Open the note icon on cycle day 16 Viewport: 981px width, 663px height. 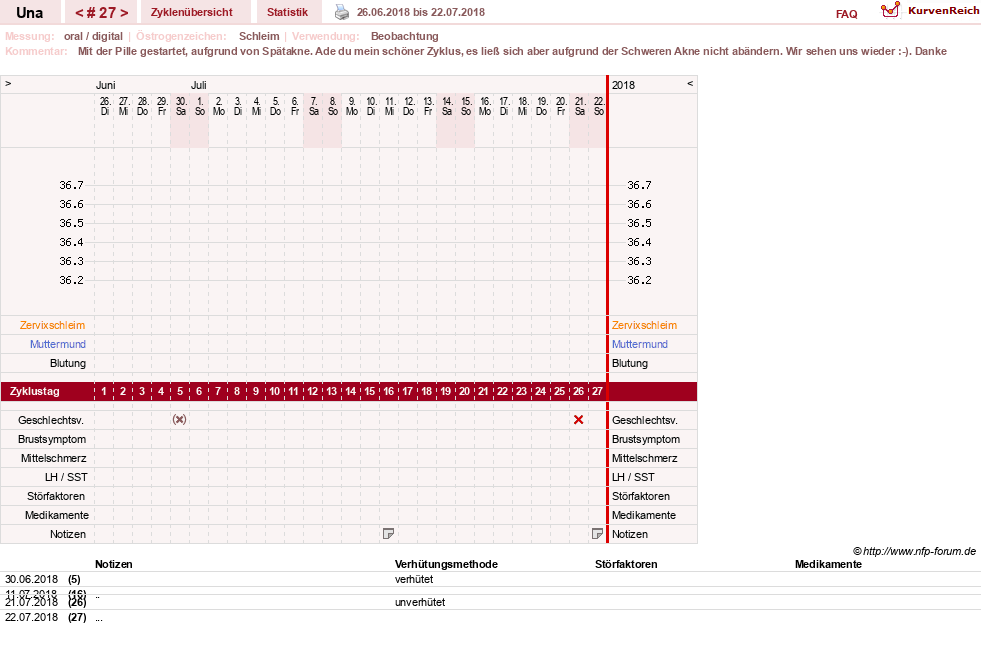coord(389,534)
